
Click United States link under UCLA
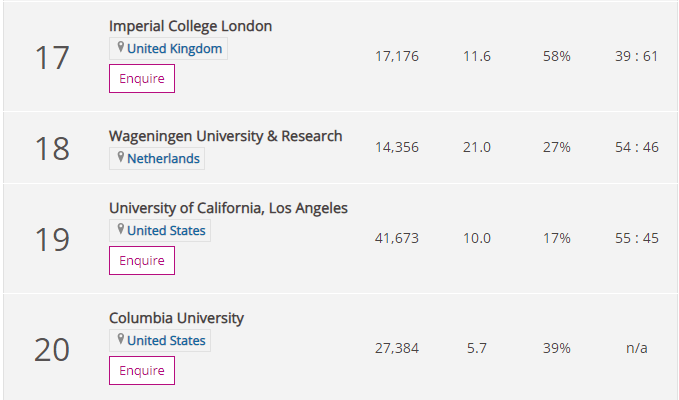coord(166,230)
